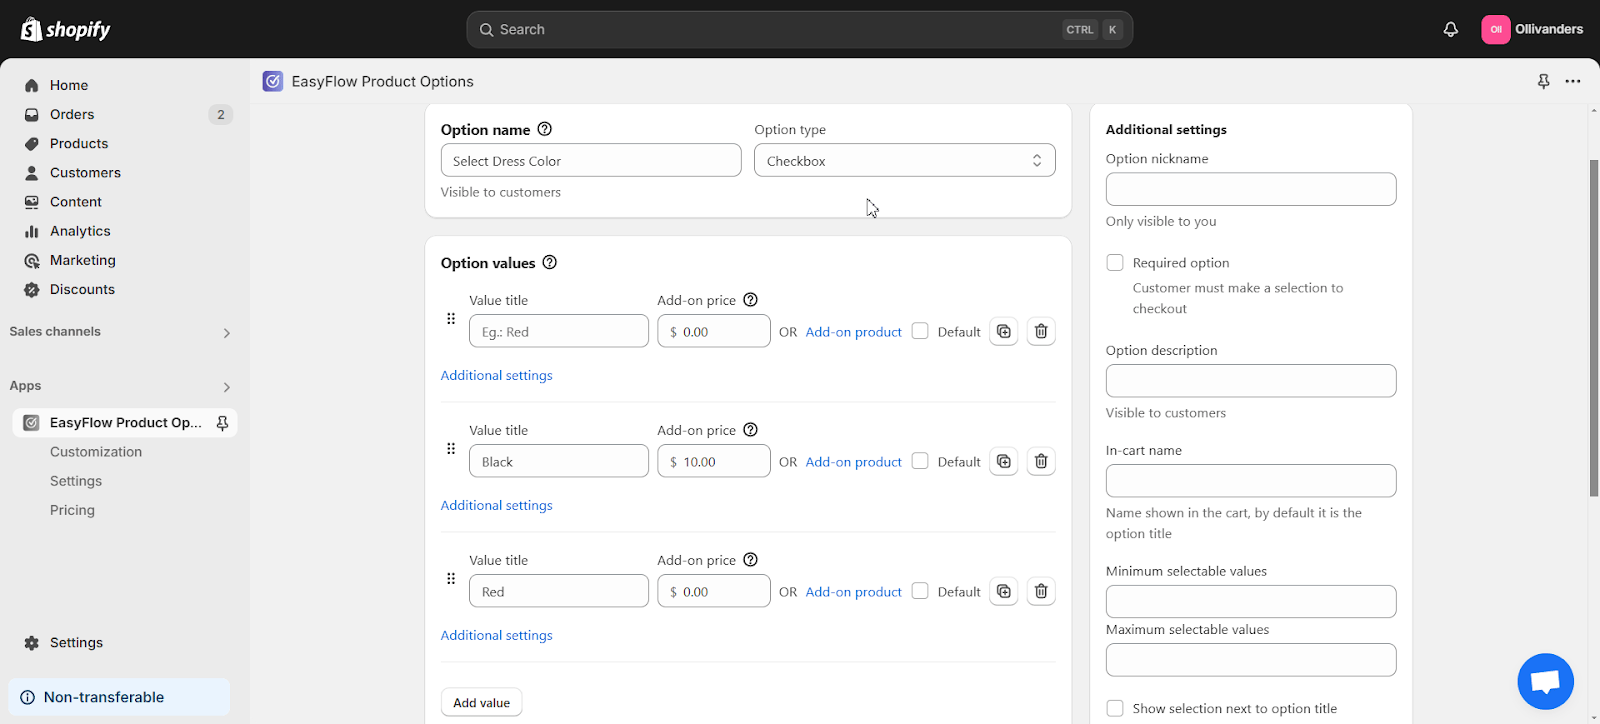1600x724 pixels.
Task: Open the Option type Checkbox dropdown
Action: [x=904, y=160]
